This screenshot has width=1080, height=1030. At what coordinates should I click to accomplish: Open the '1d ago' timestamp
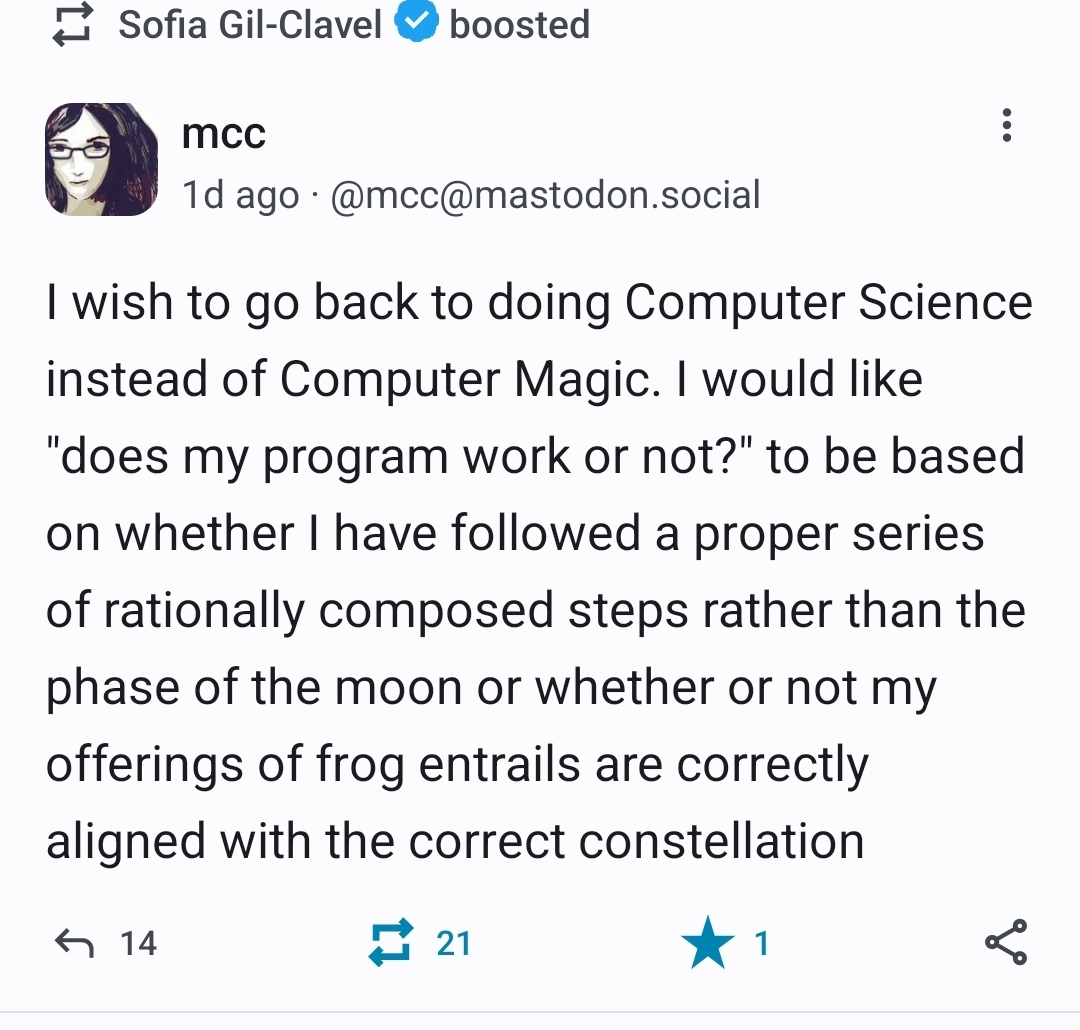click(240, 195)
